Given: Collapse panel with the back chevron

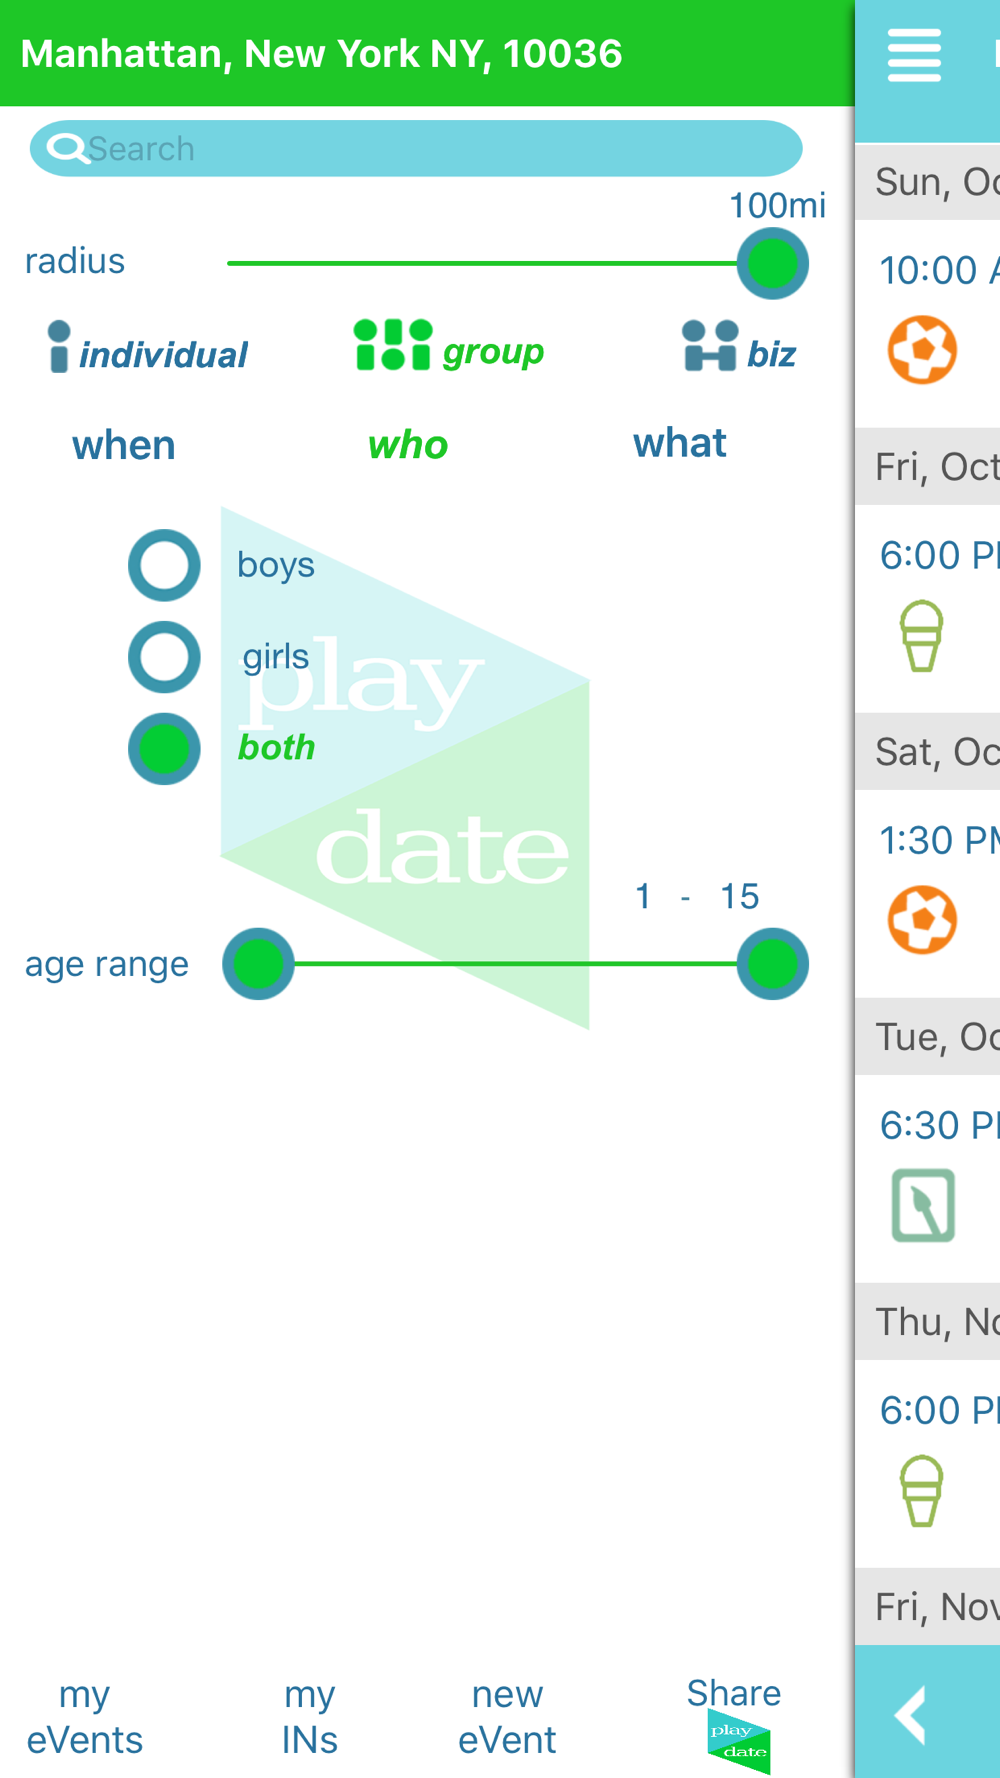Looking at the screenshot, I should [x=911, y=1715].
